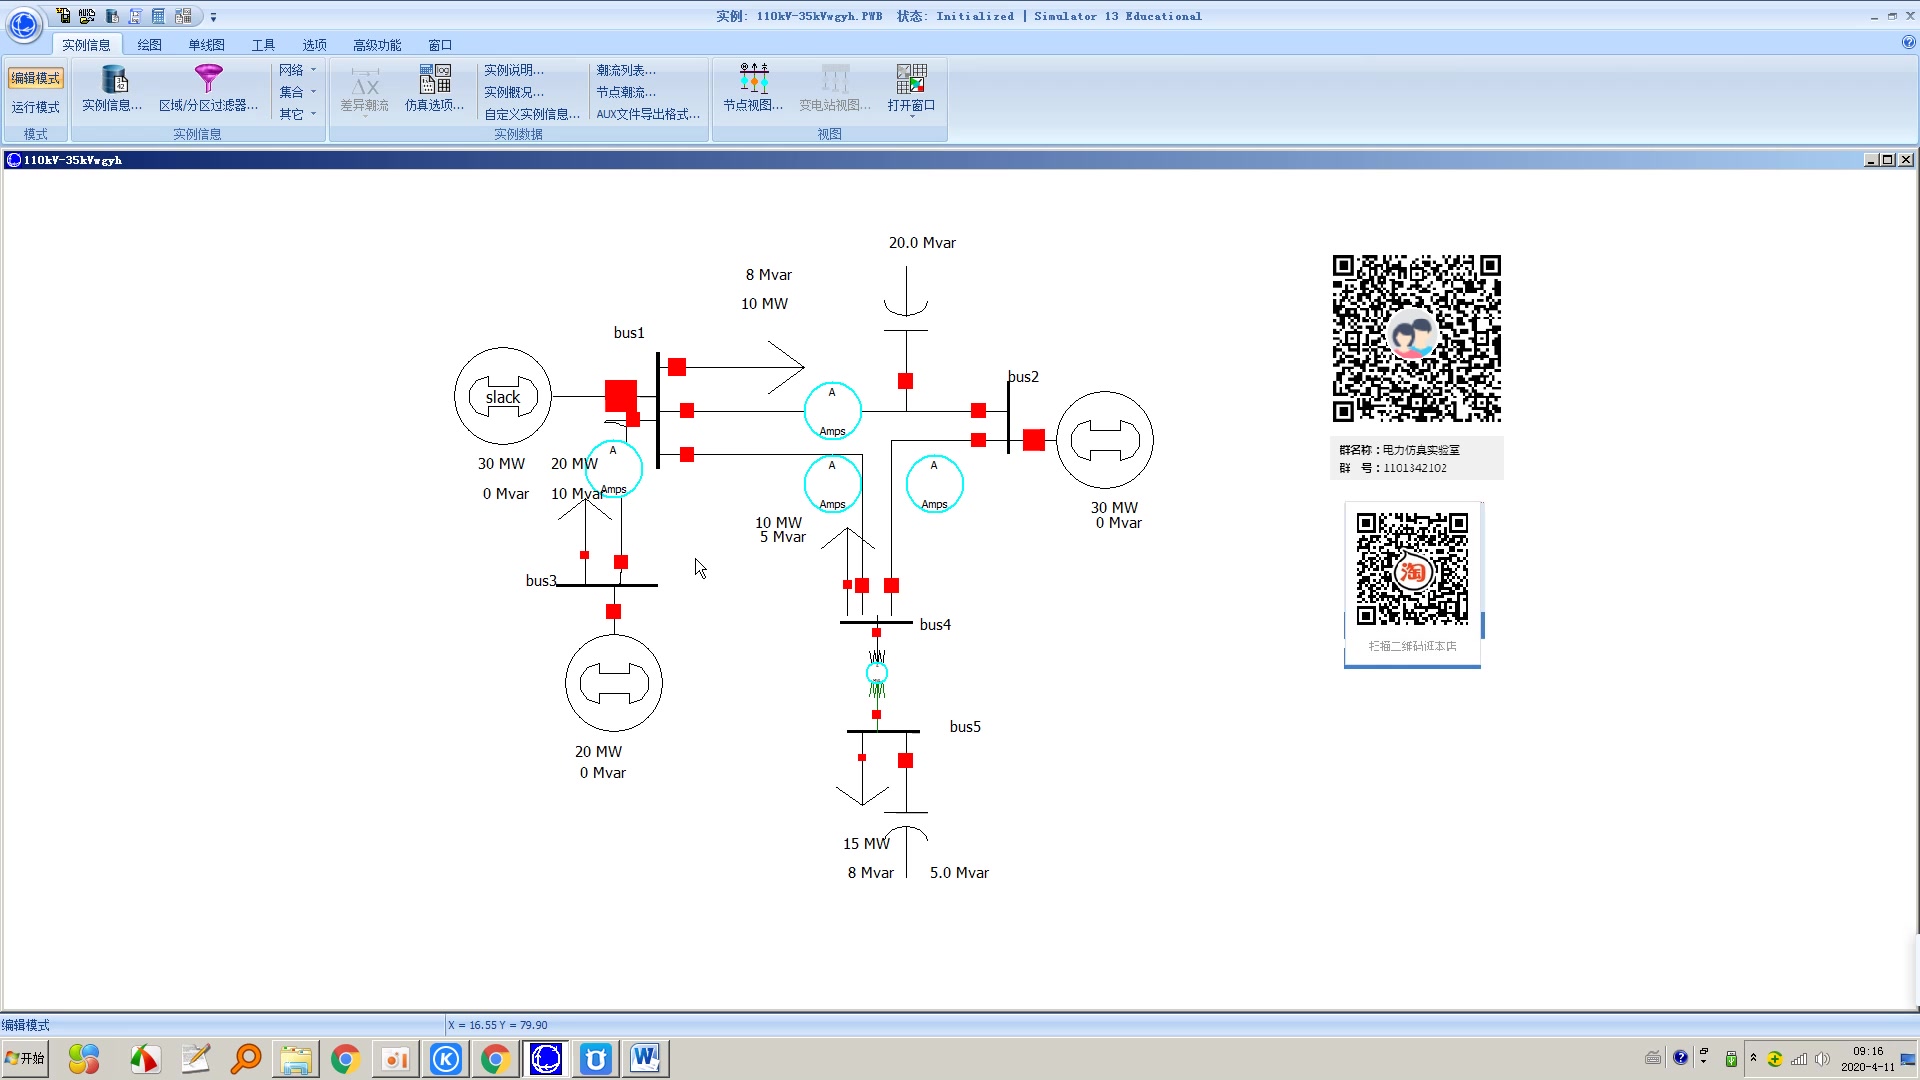This screenshot has width=1920, height=1080.
Task: Switch to 运行模式 run mode
Action: click(x=36, y=107)
